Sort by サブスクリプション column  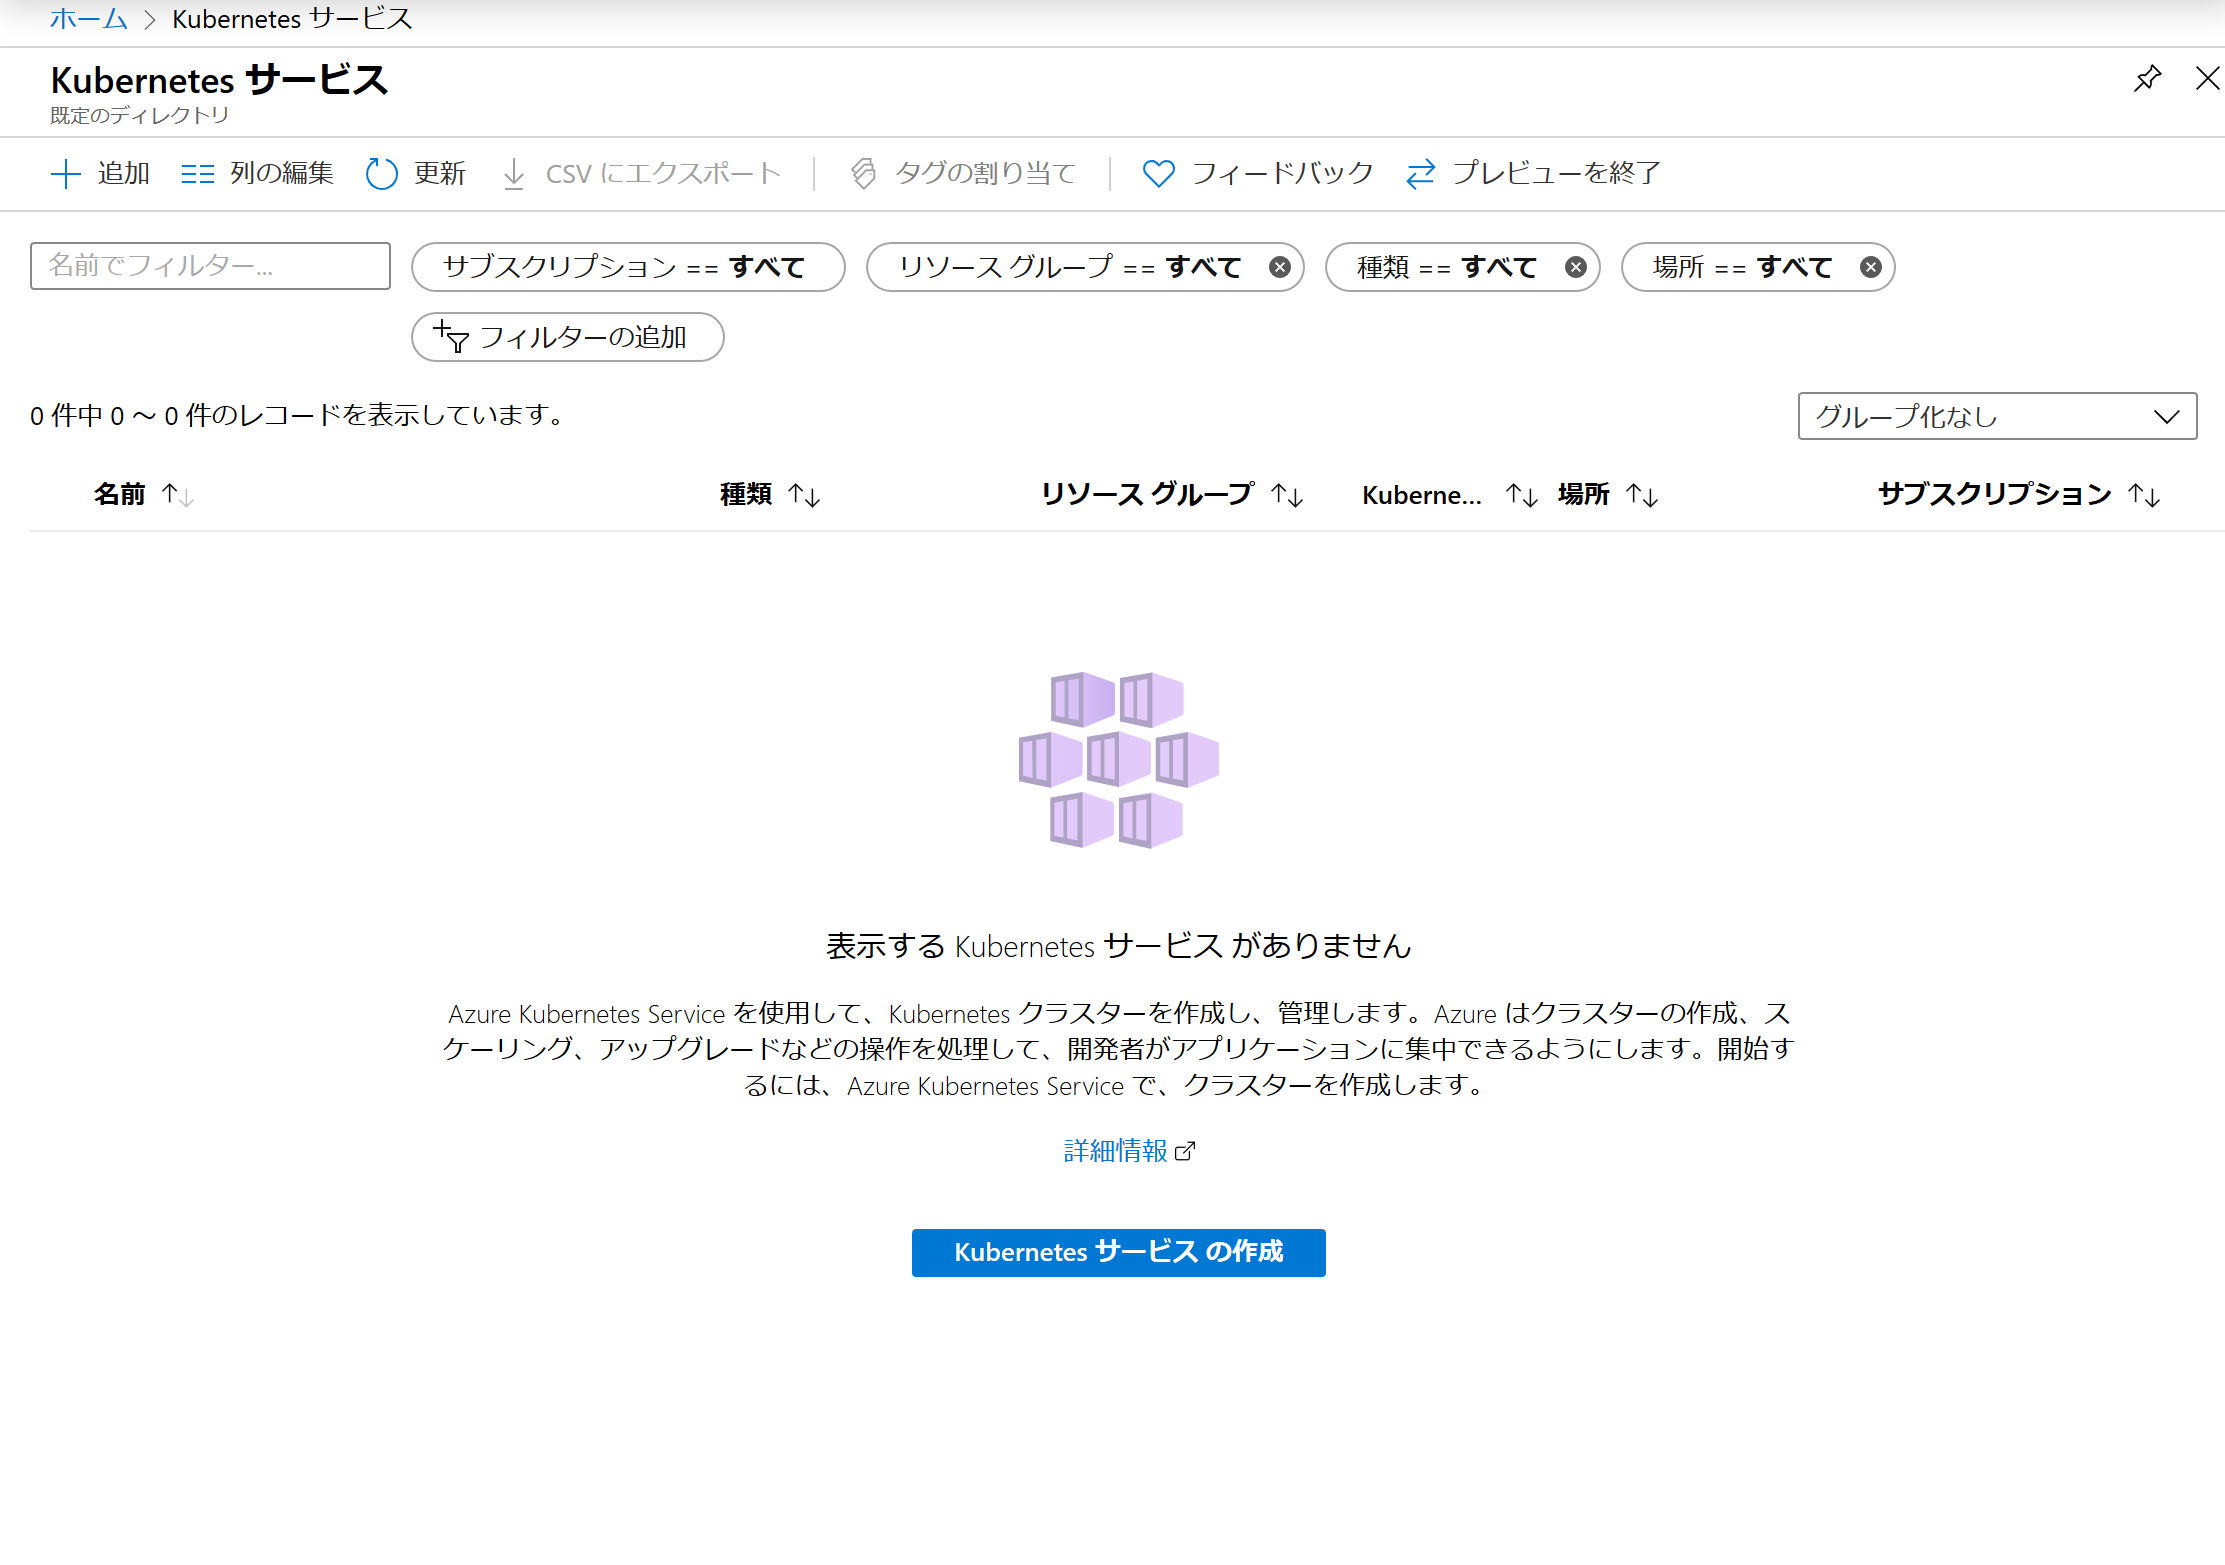[2019, 494]
